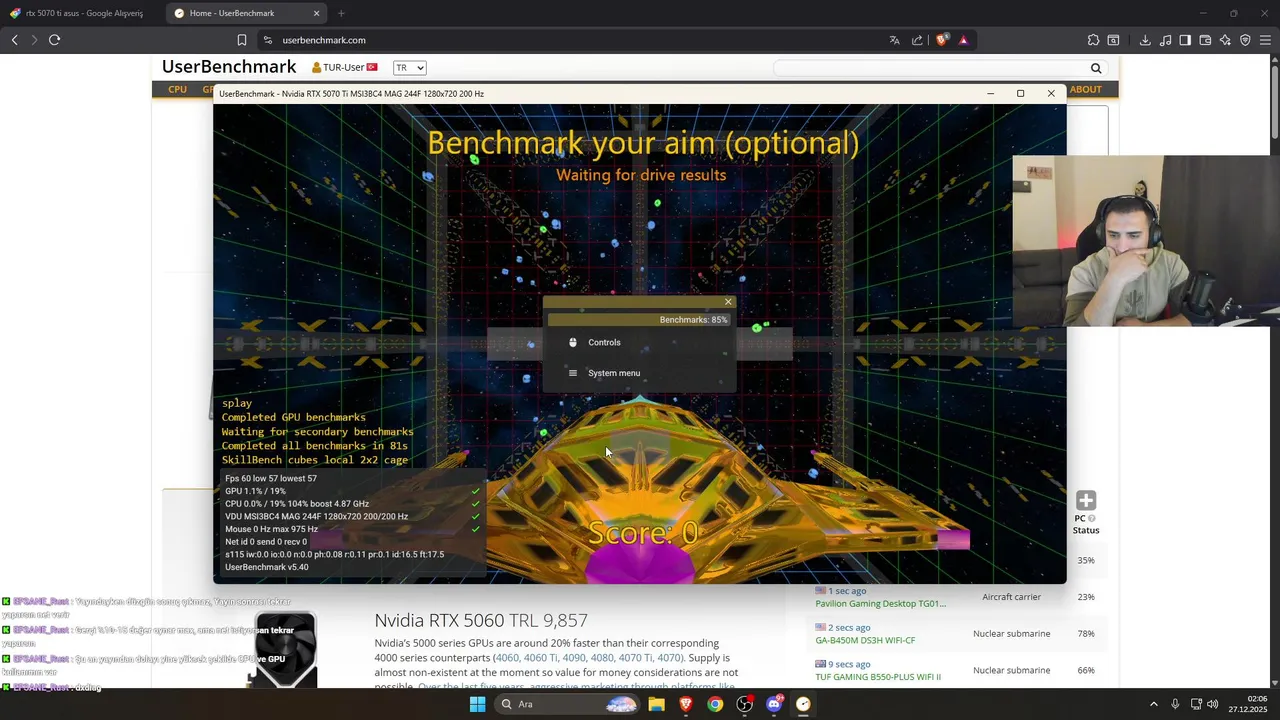This screenshot has height=720, width=1280.
Task: Click the "Score: 0" text
Action: point(643,533)
